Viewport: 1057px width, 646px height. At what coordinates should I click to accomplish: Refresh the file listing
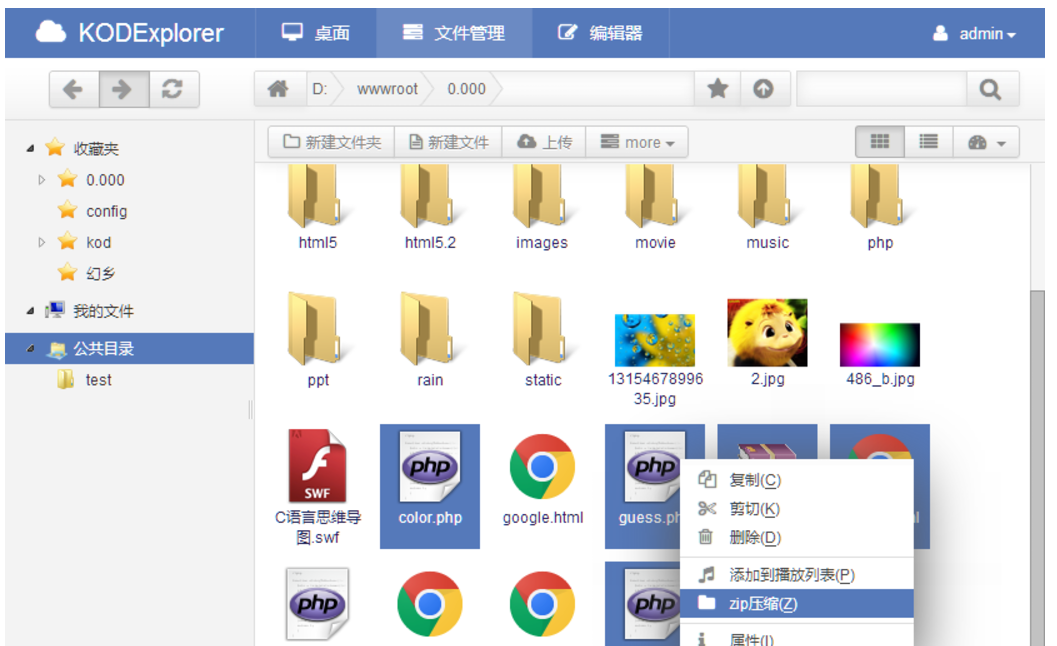point(173,89)
